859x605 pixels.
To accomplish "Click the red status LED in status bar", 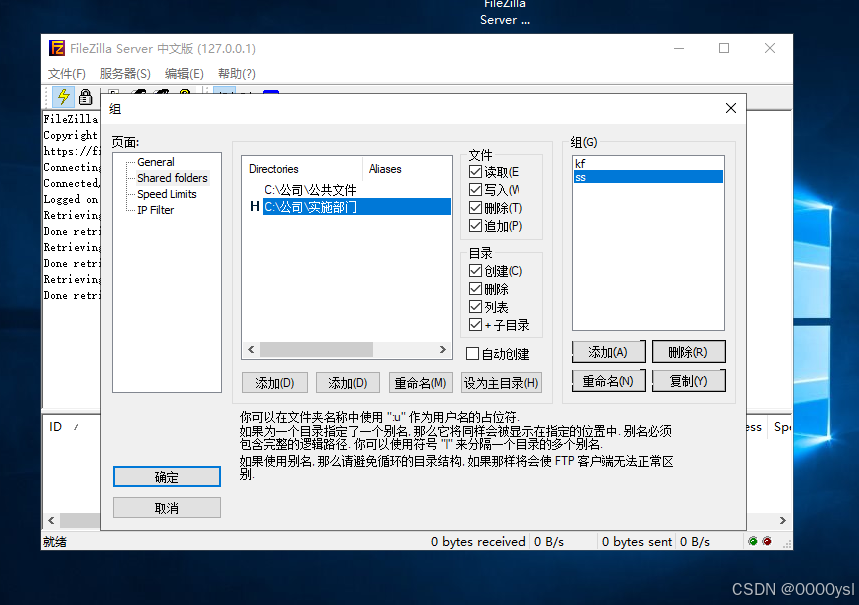I will click(767, 541).
